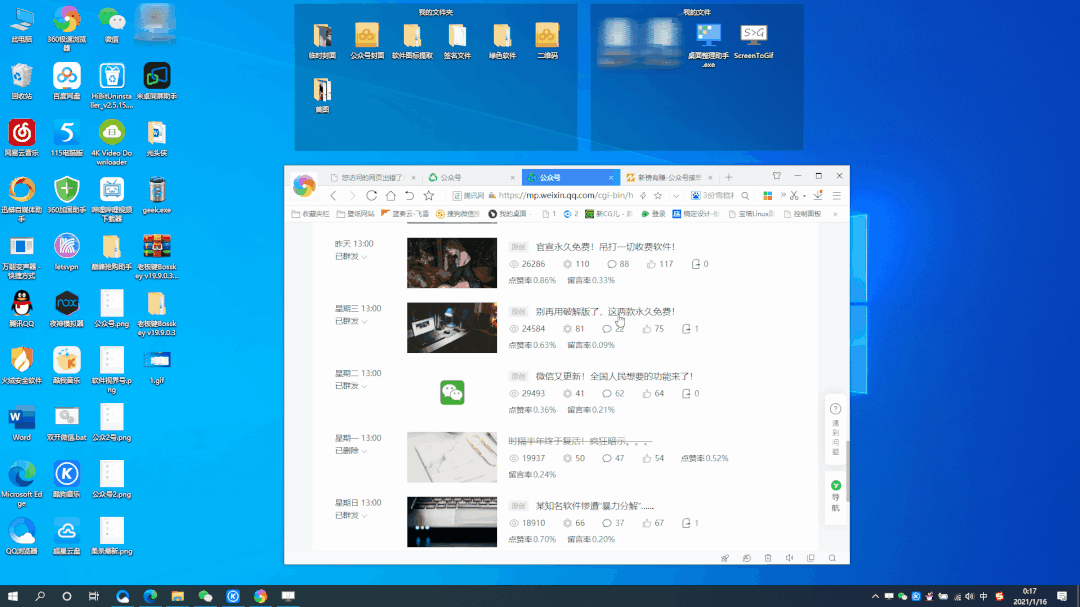The width and height of the screenshot is (1080, 607).
Task: Open the scissors screenshot tool
Action: (794, 196)
